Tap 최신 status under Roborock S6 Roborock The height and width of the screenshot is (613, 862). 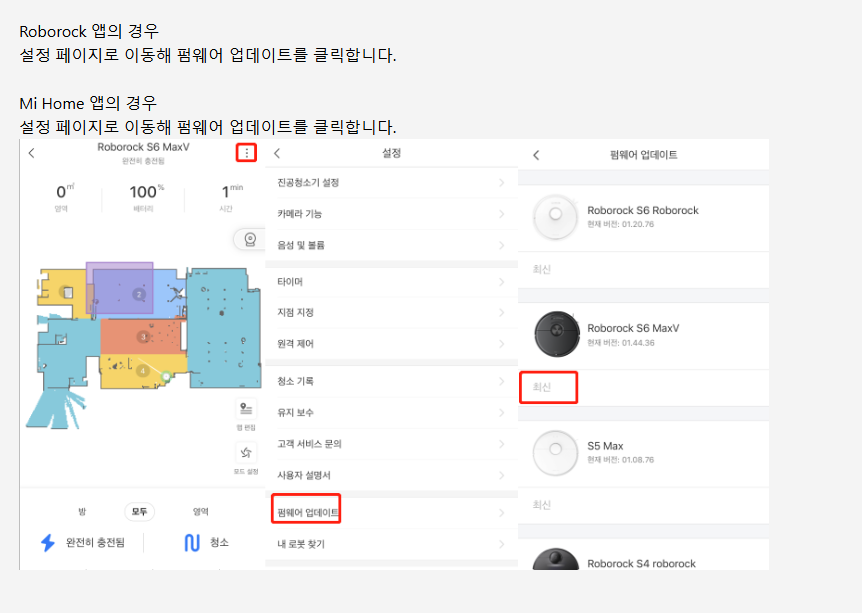coord(541,269)
